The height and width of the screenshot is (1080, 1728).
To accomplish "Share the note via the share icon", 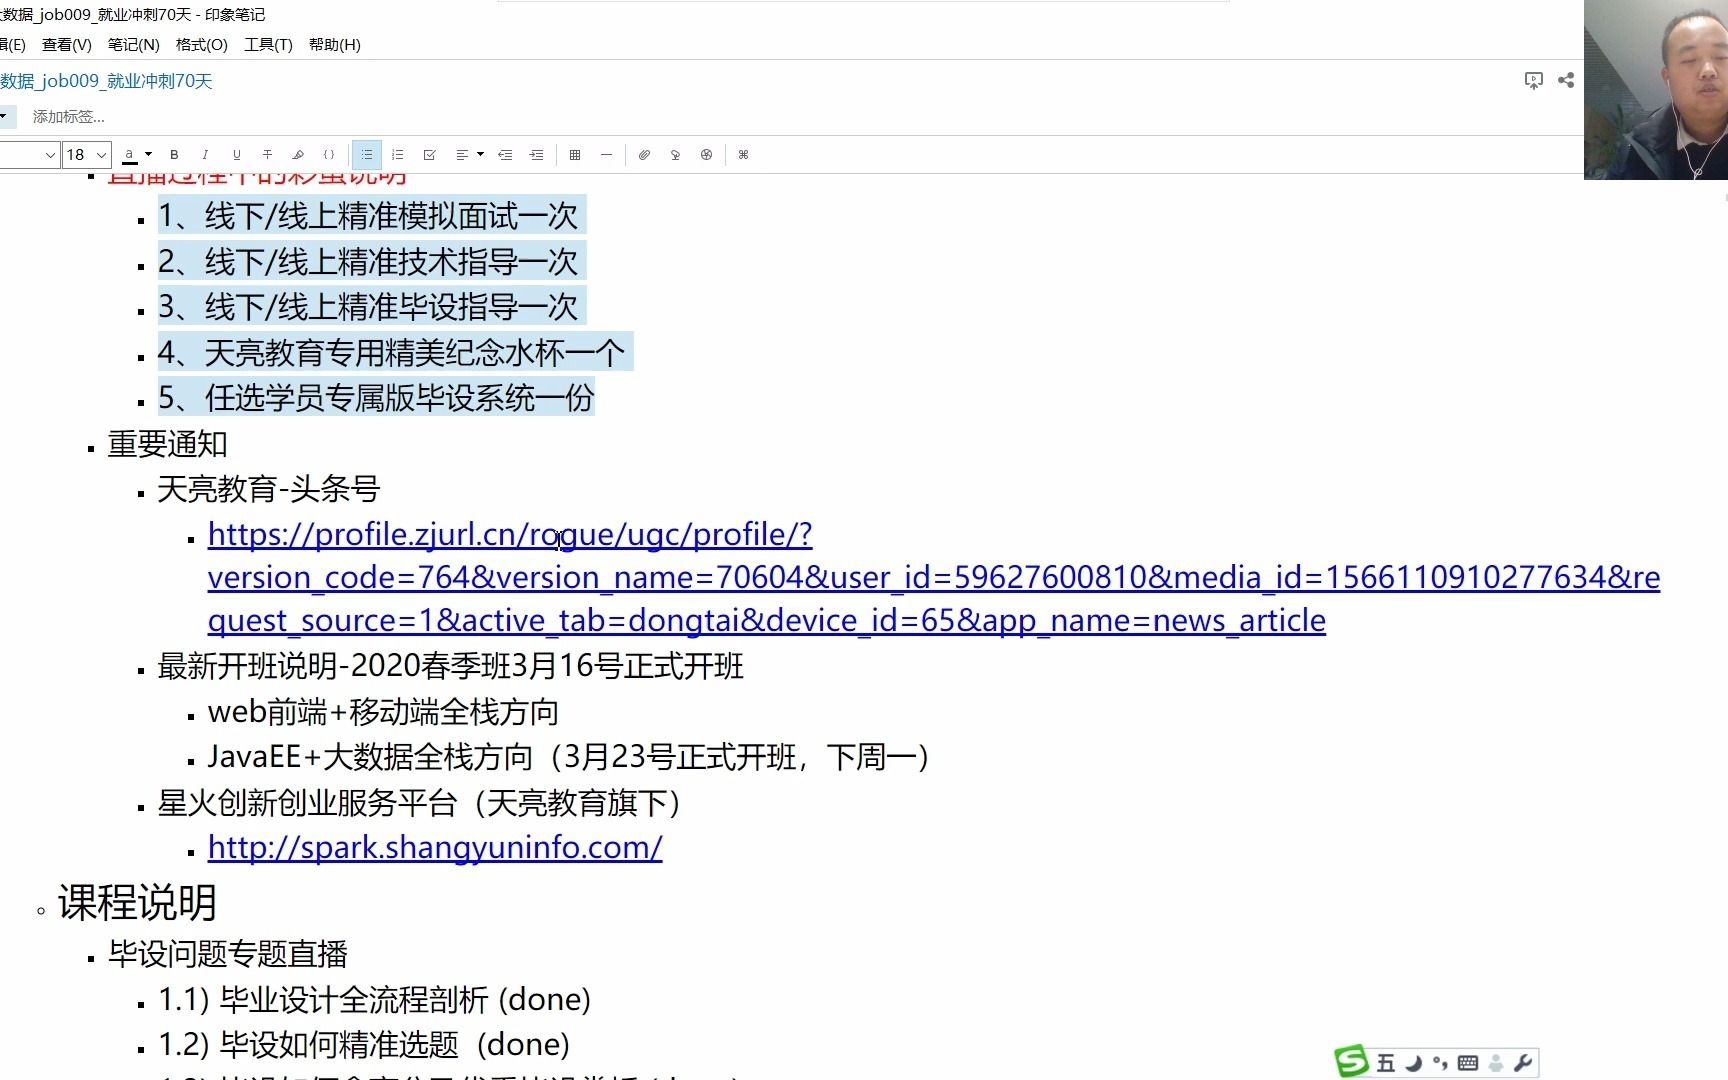I will point(1566,81).
